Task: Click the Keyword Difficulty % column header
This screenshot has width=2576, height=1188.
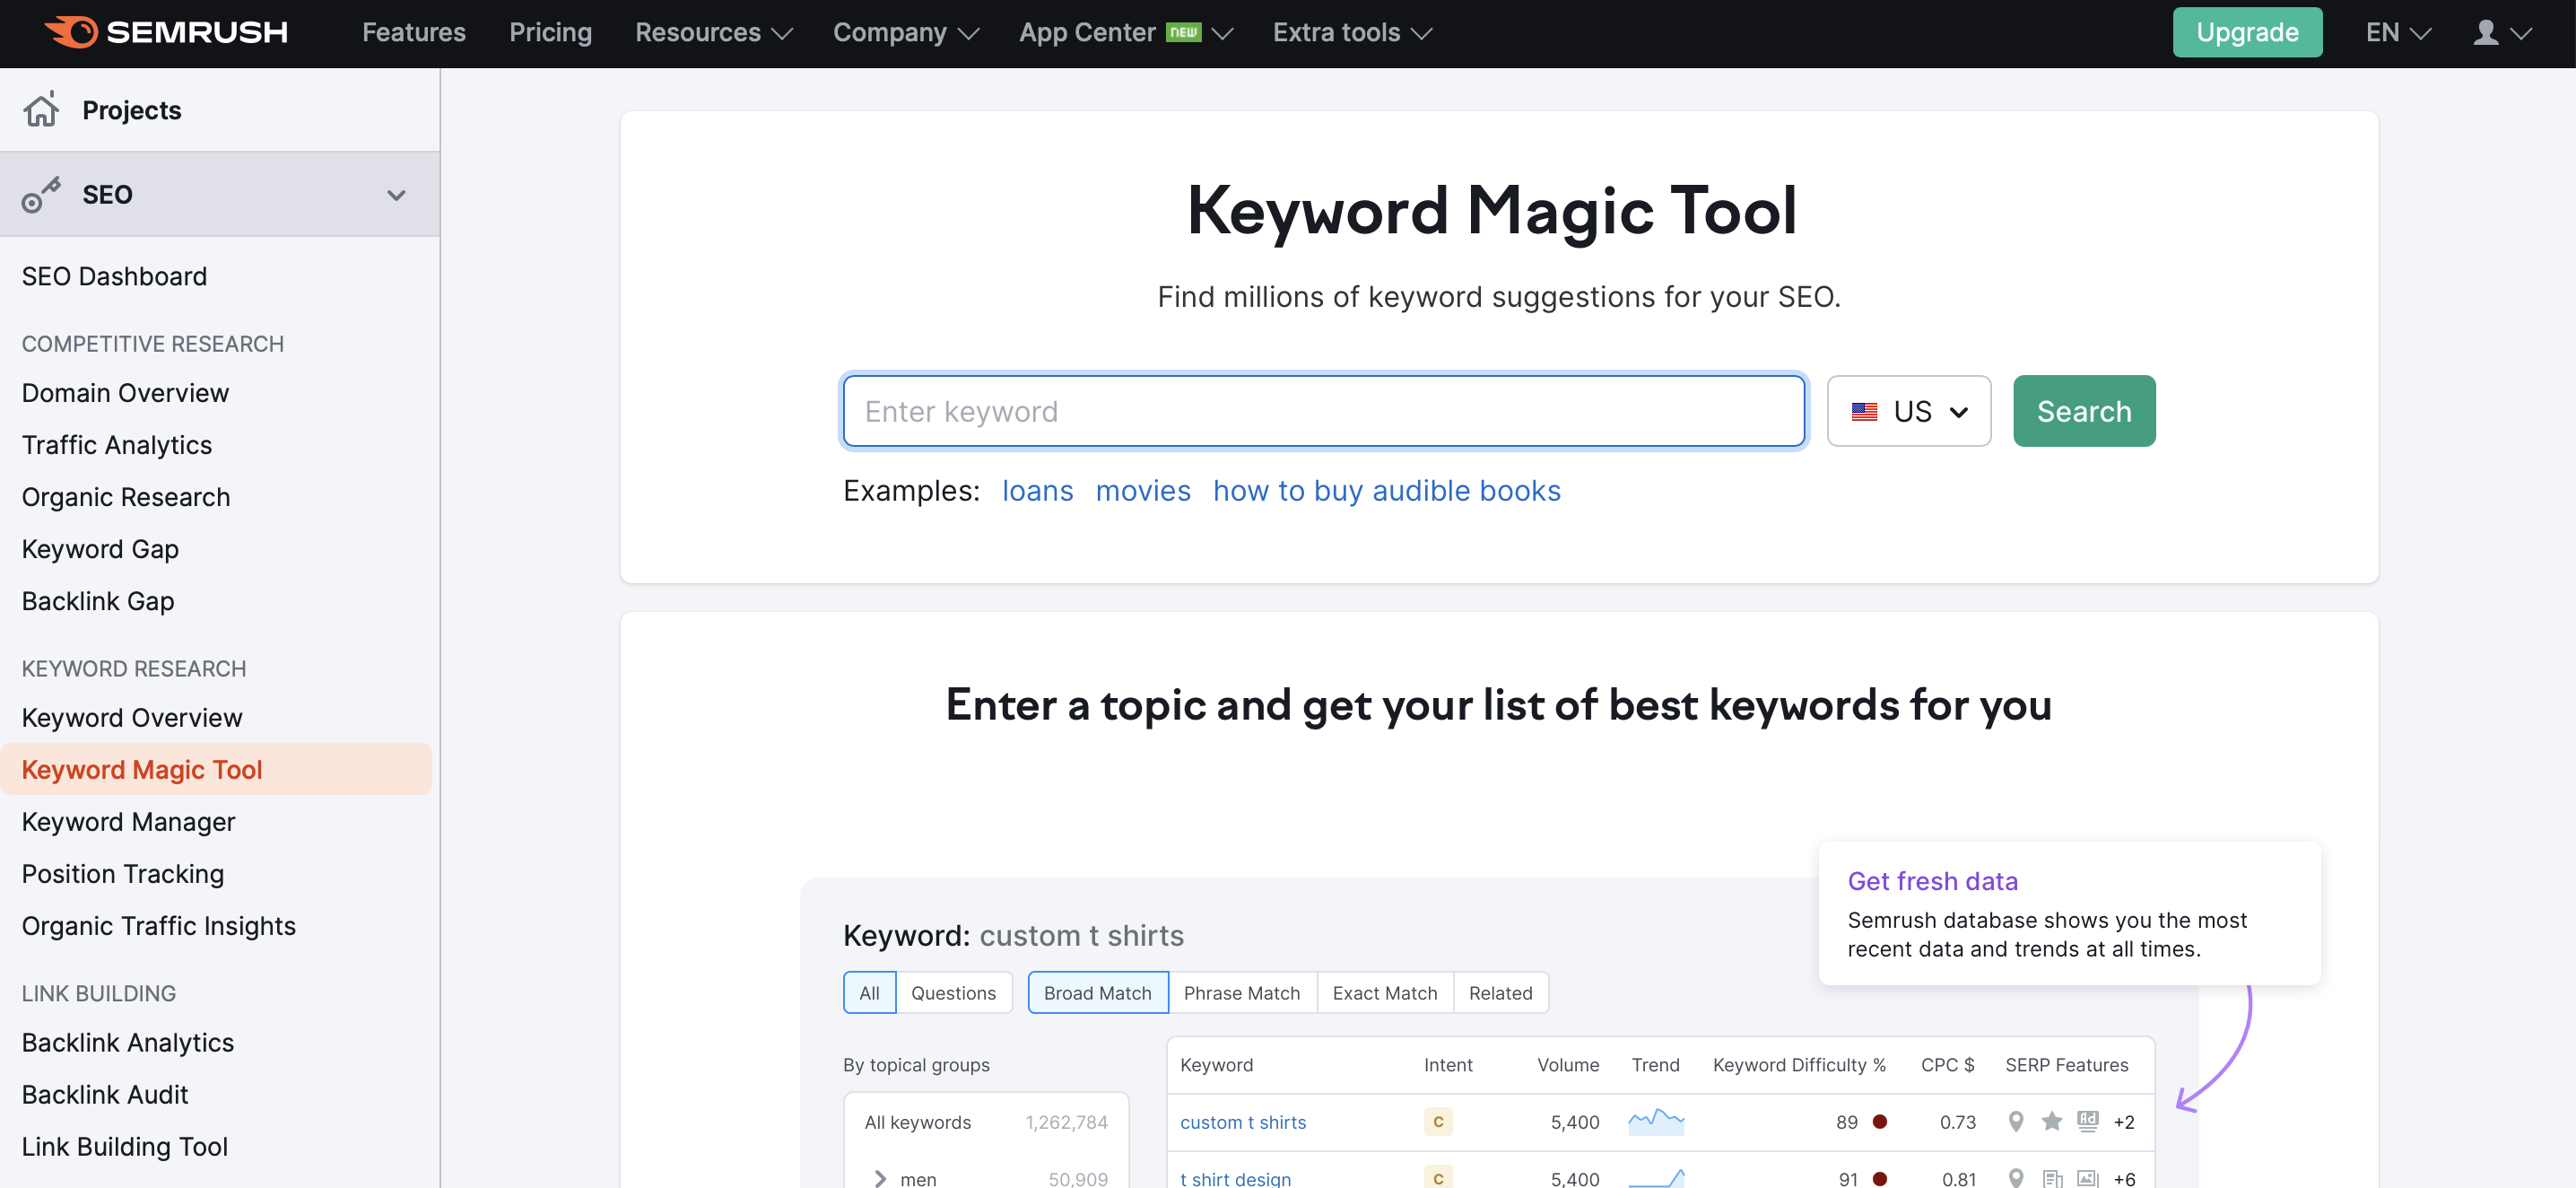Action: click(x=1799, y=1065)
